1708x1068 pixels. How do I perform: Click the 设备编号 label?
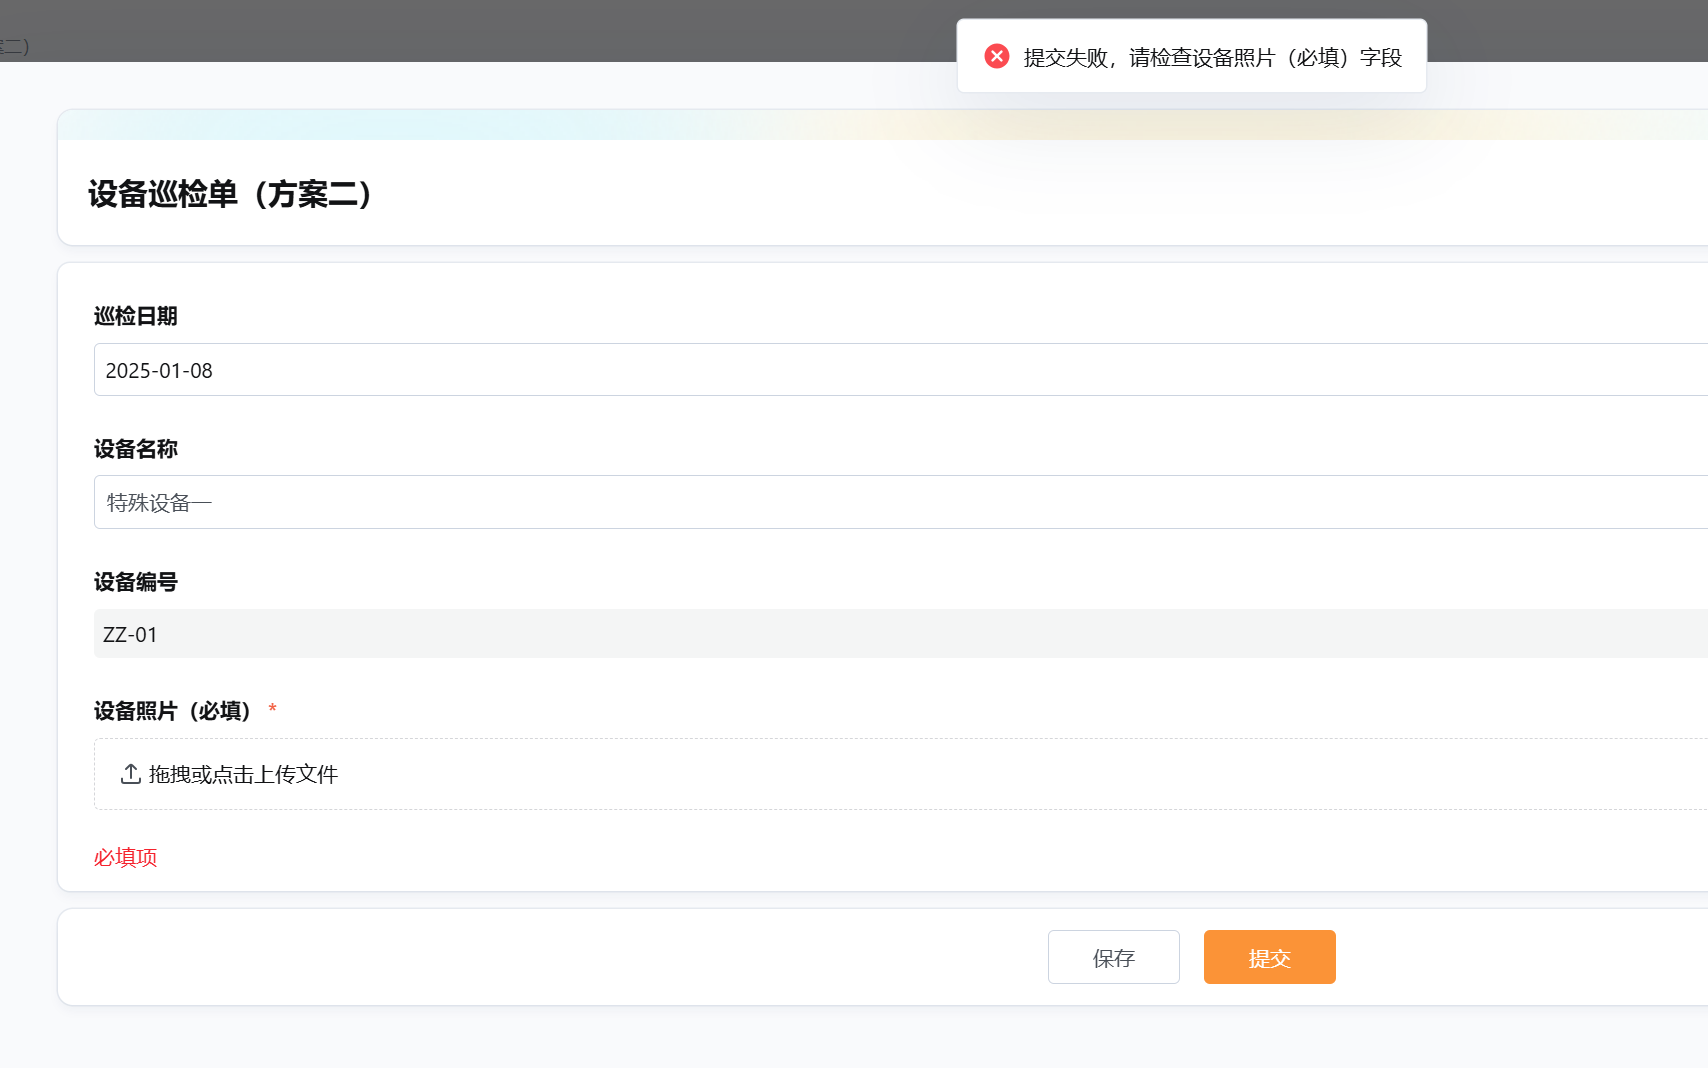136,582
